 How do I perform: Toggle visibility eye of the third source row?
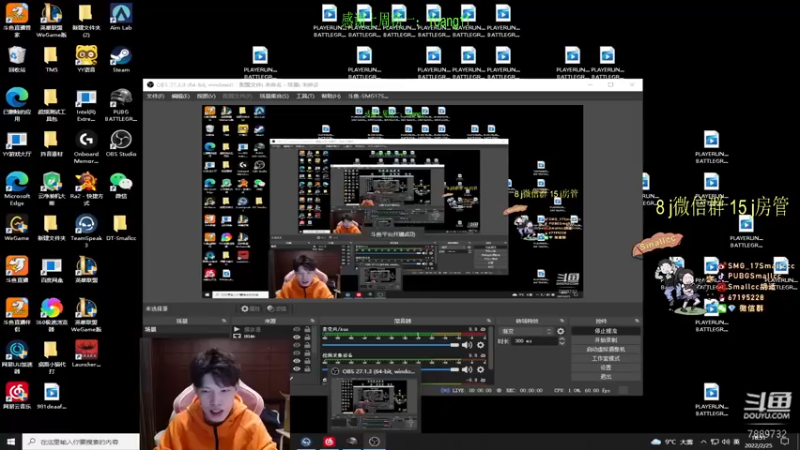click(x=297, y=345)
